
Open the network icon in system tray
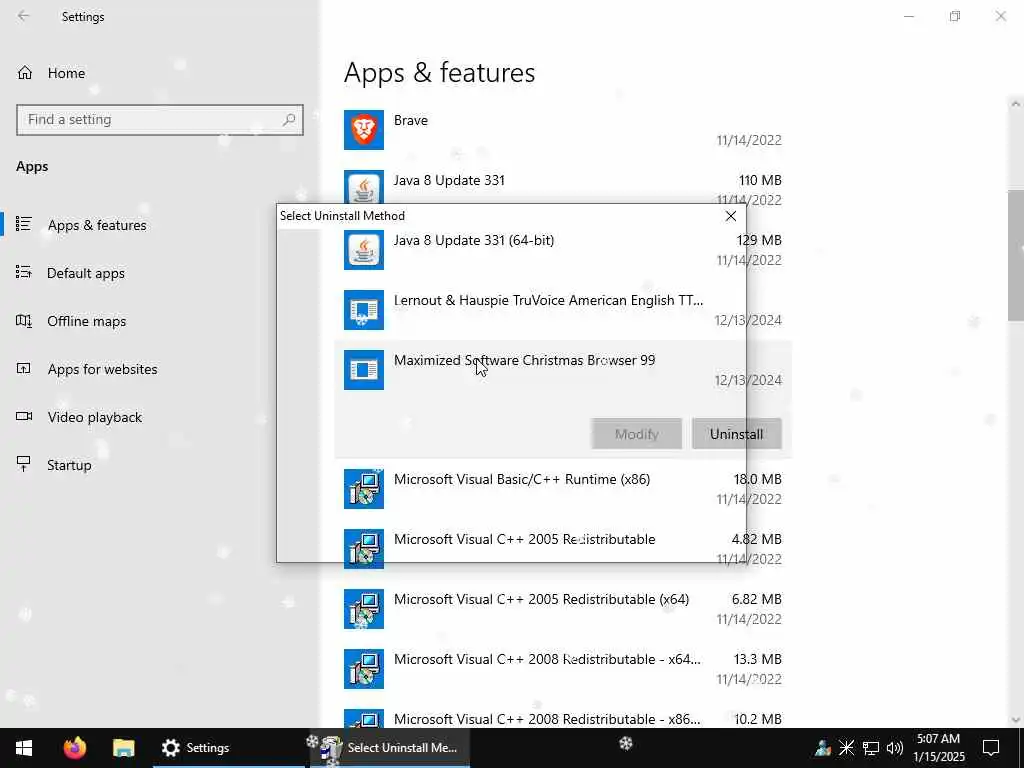point(871,748)
